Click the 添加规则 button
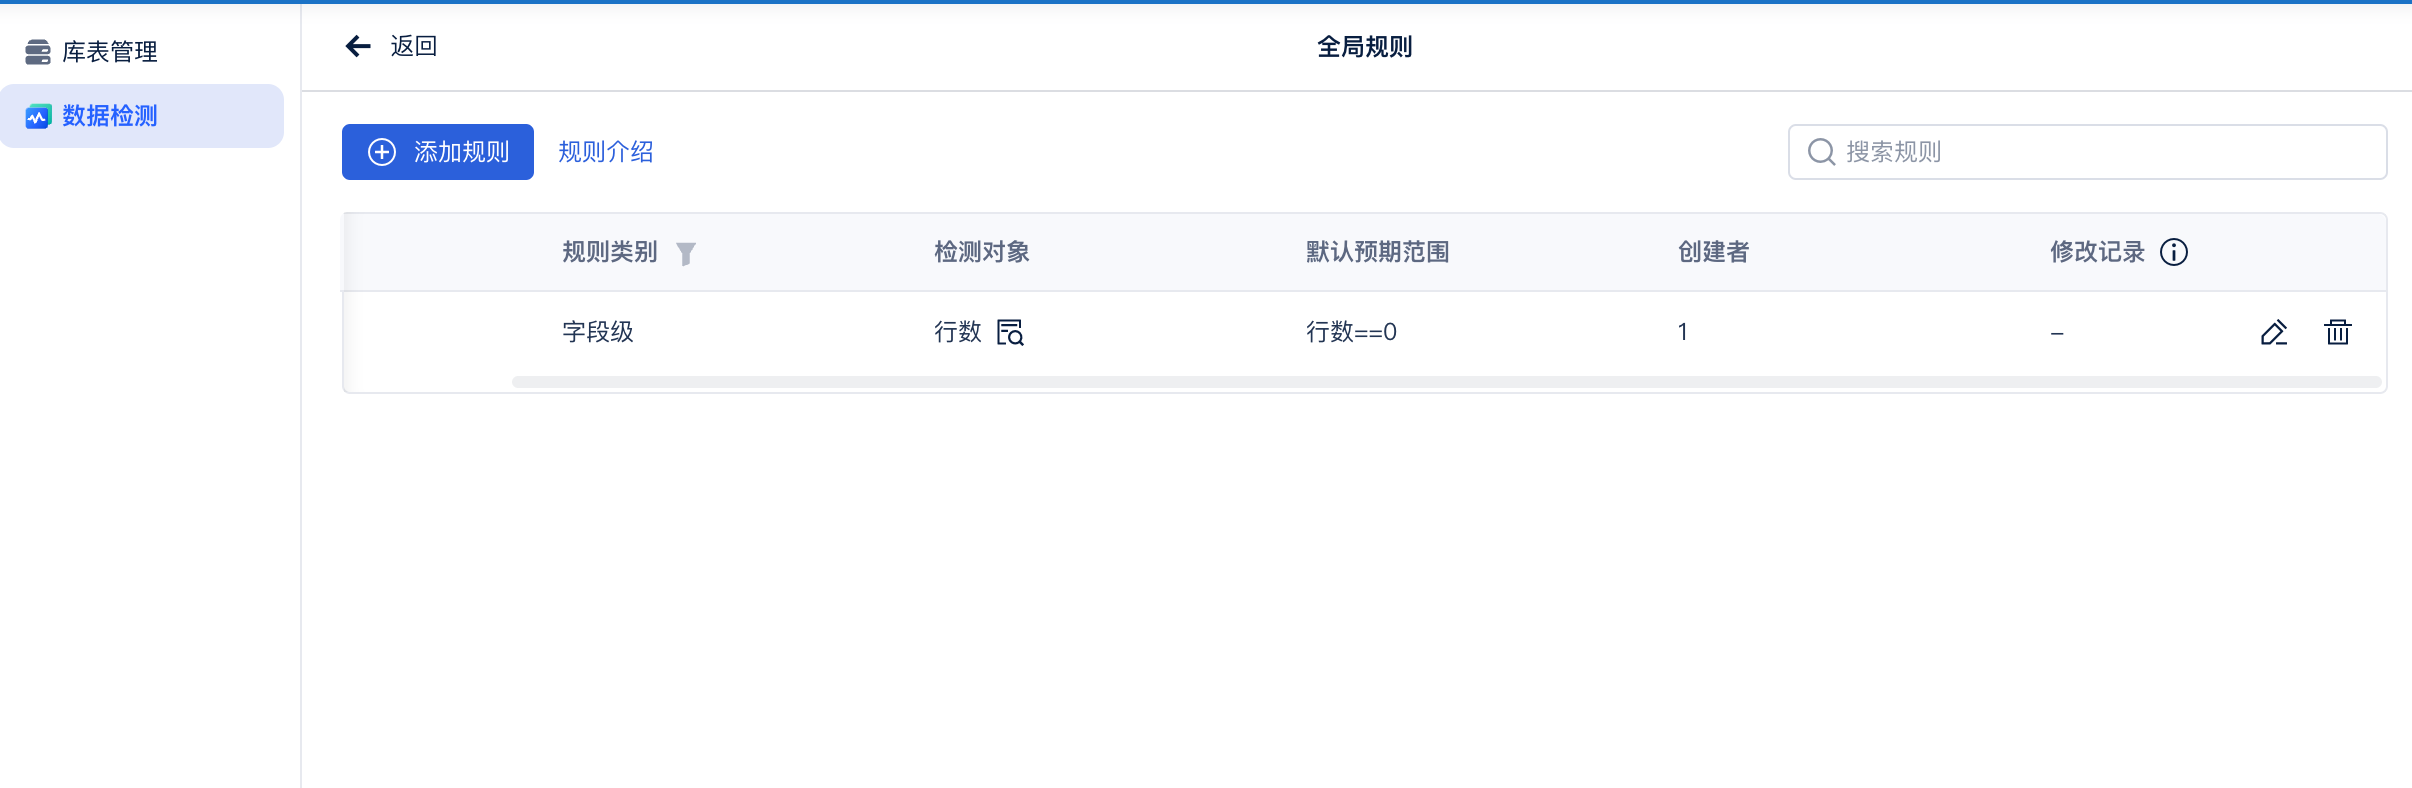This screenshot has height=788, width=2412. point(438,152)
